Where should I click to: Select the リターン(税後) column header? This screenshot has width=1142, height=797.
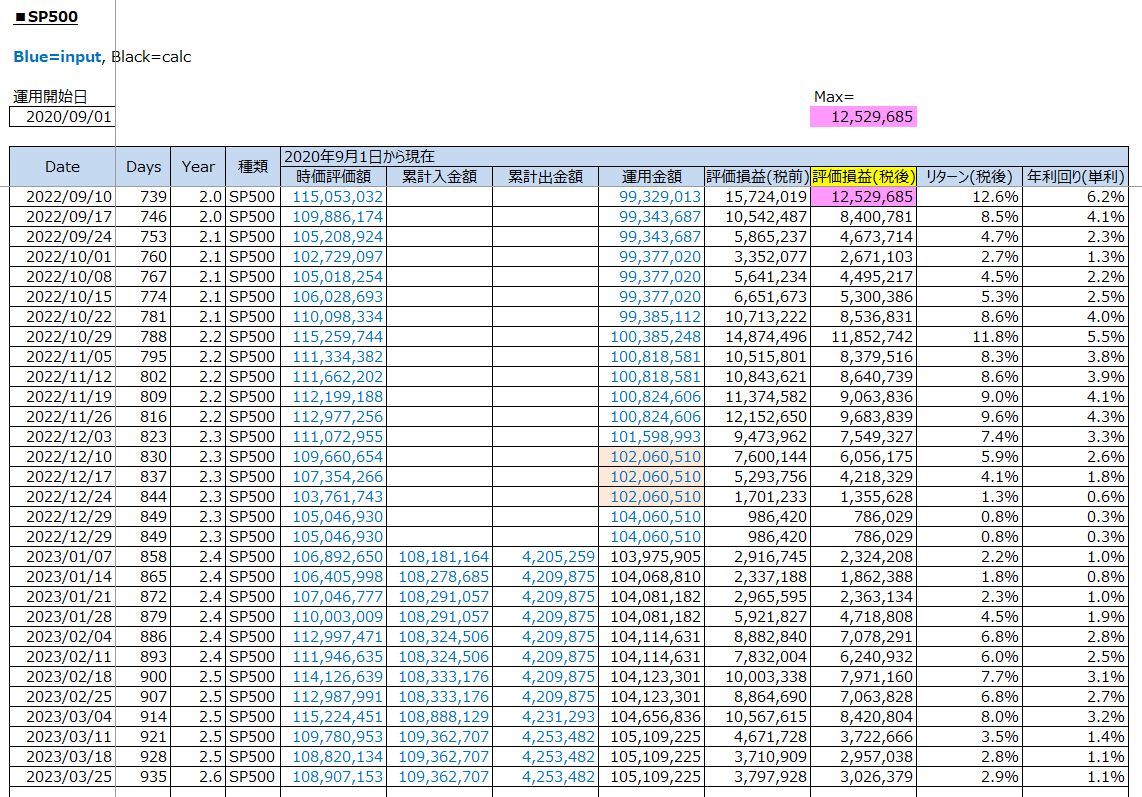click(x=969, y=177)
